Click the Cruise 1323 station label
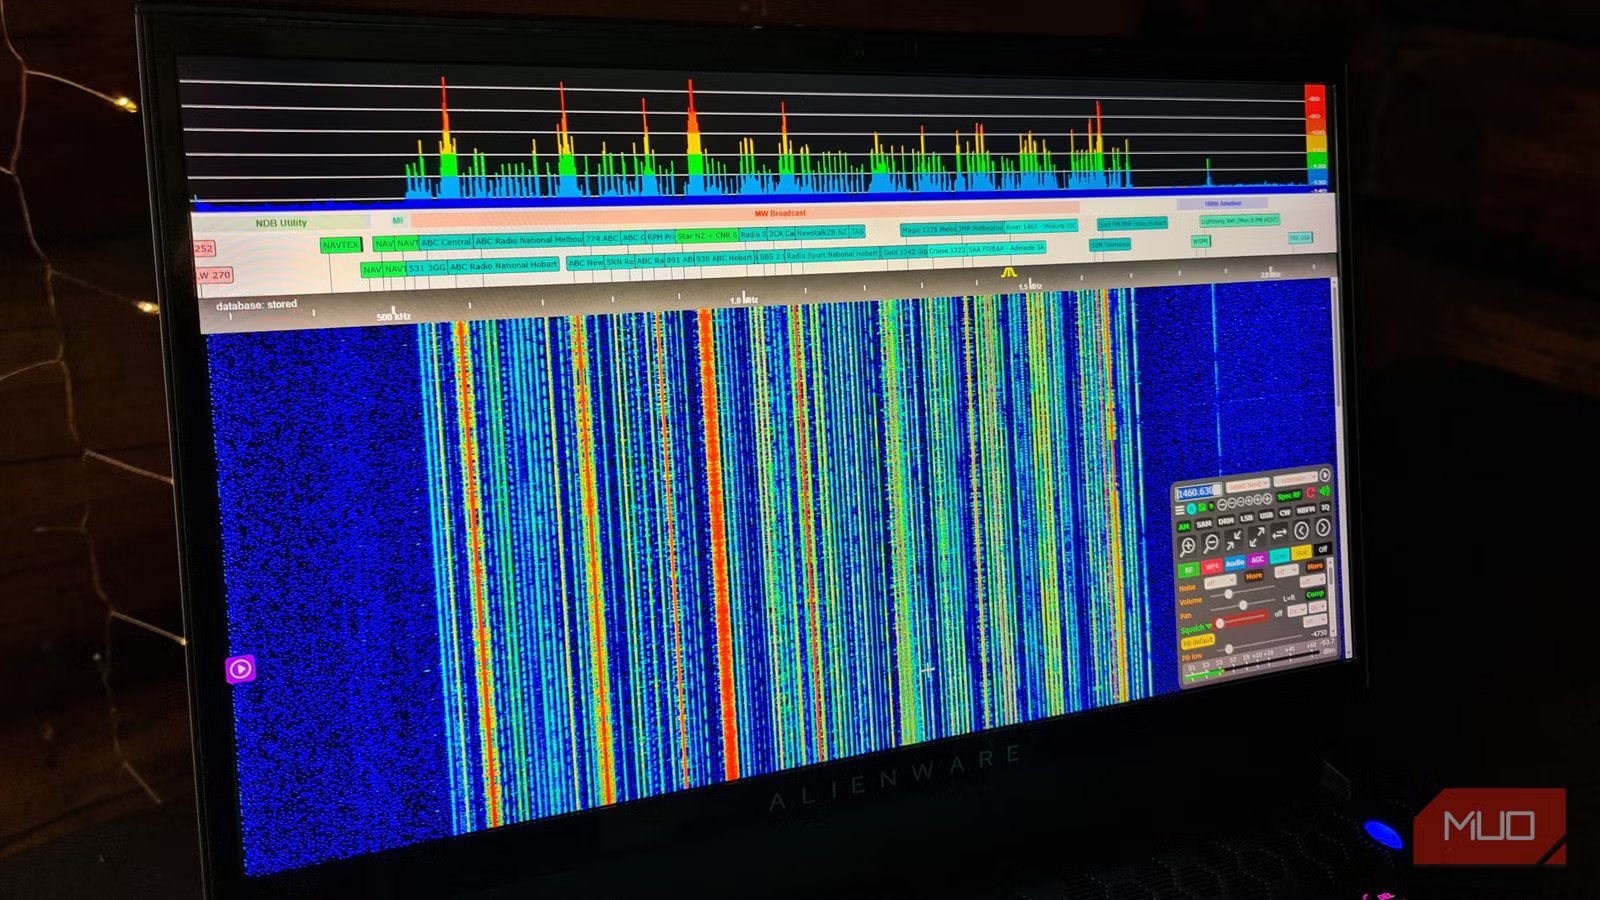The image size is (1600, 900). [x=947, y=250]
